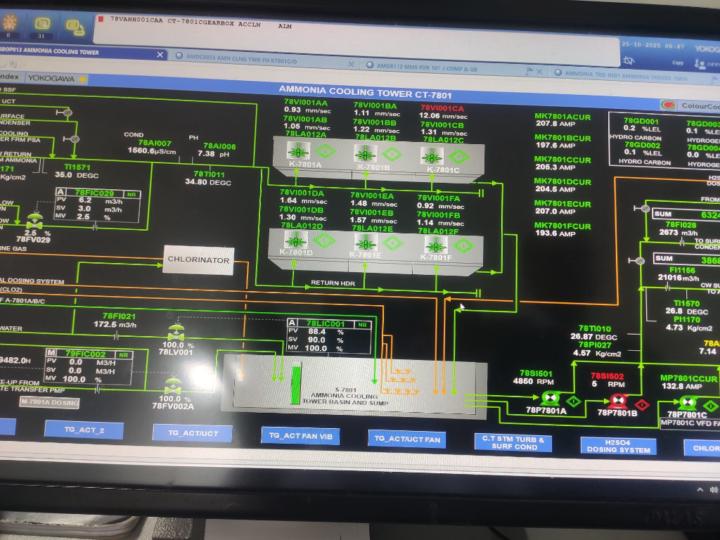Switch to the third graphic tab

[452, 67]
